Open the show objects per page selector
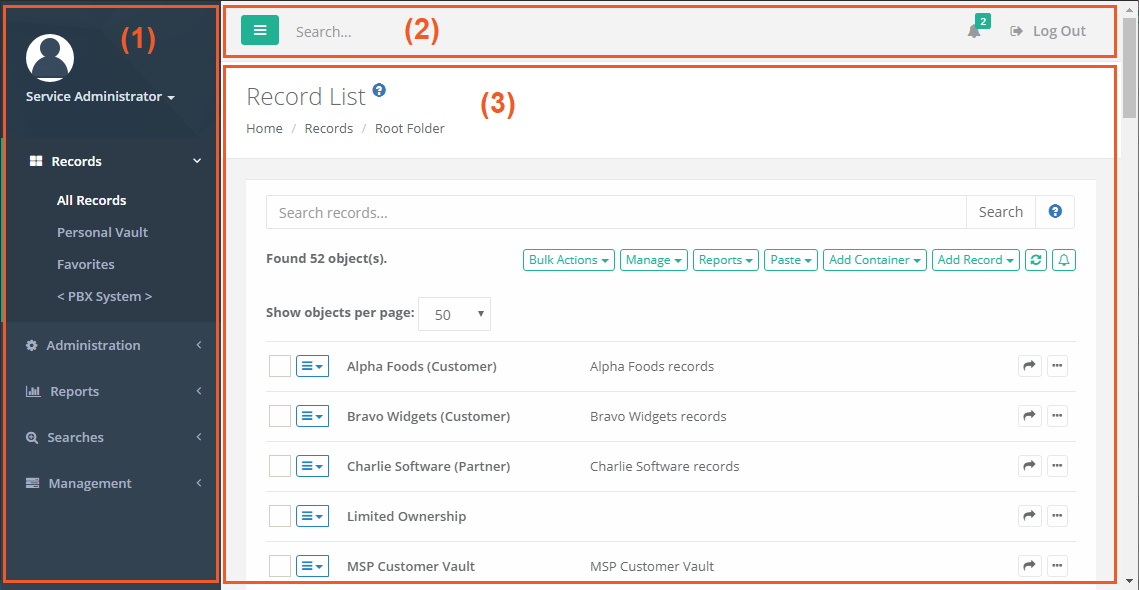 [x=454, y=313]
